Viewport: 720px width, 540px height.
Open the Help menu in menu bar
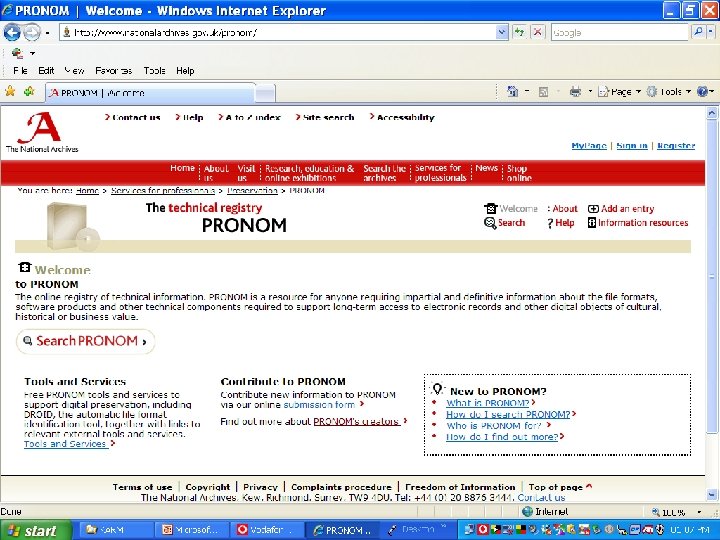click(x=185, y=71)
